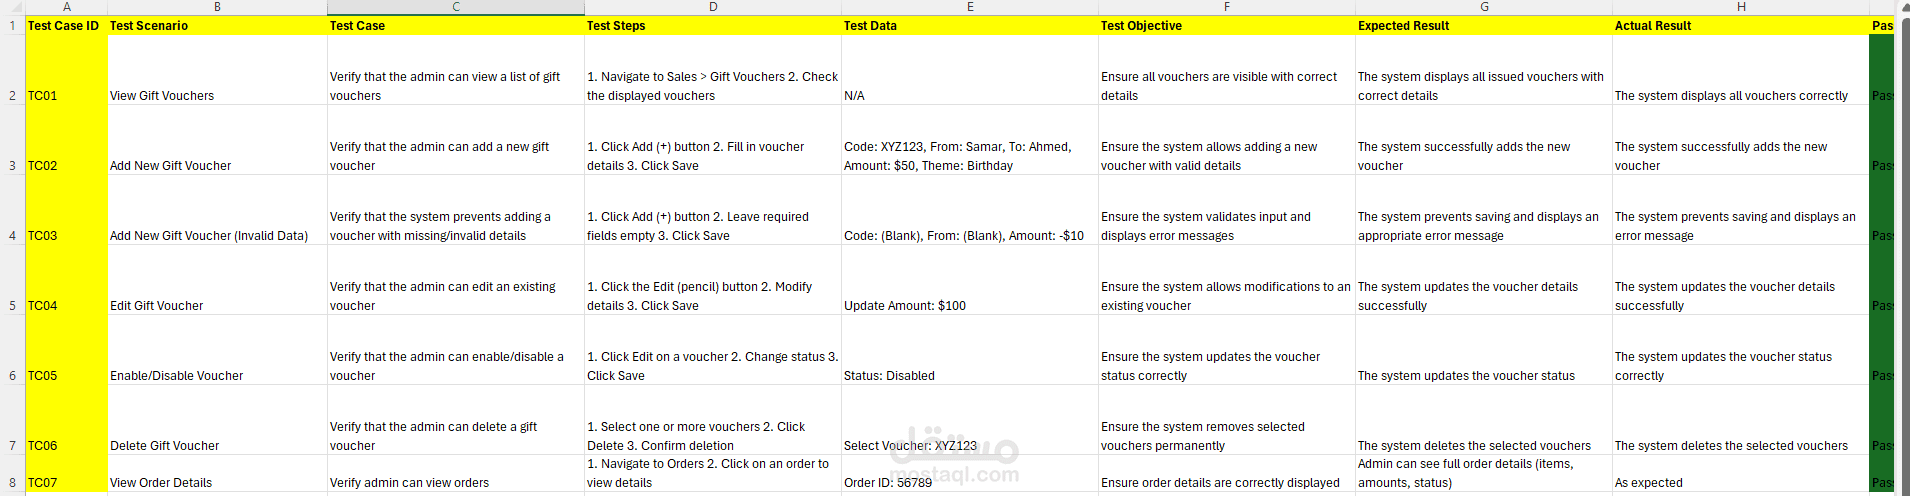
Task: Select the "Status: Disabled" test data cell
Action: pos(969,376)
